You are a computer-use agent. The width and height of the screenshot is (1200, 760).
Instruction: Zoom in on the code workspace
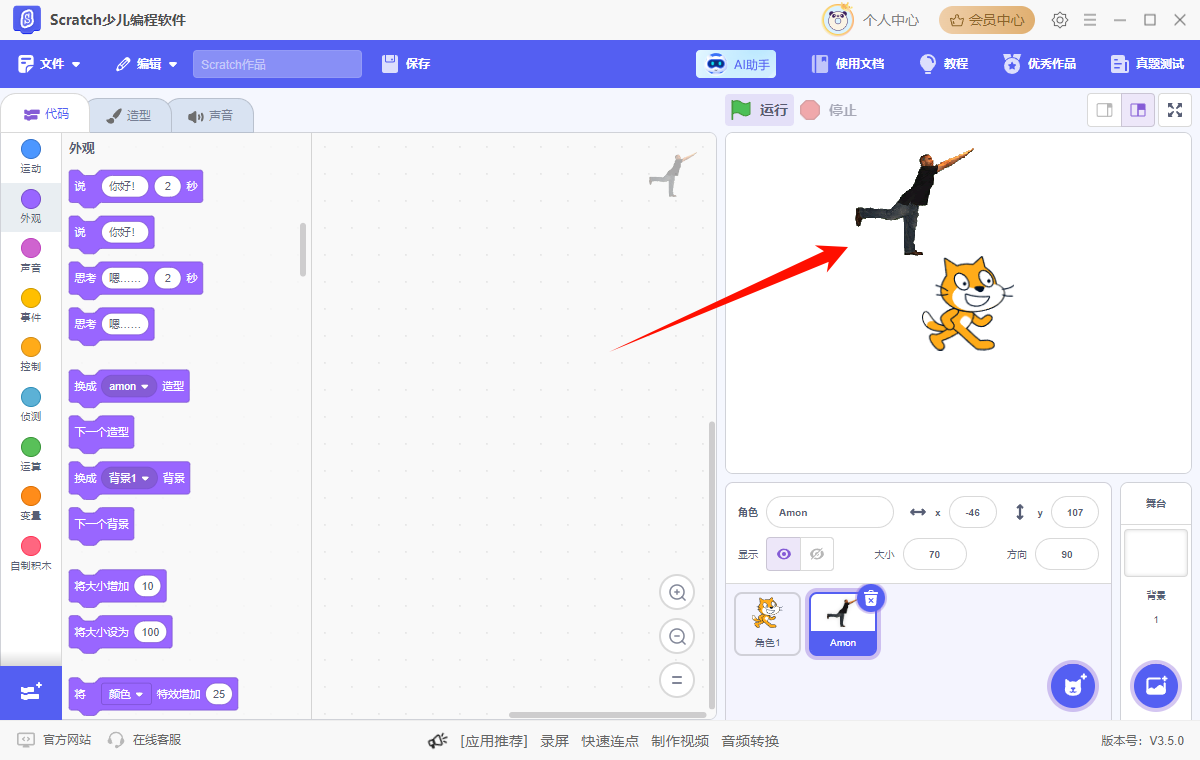(x=677, y=593)
